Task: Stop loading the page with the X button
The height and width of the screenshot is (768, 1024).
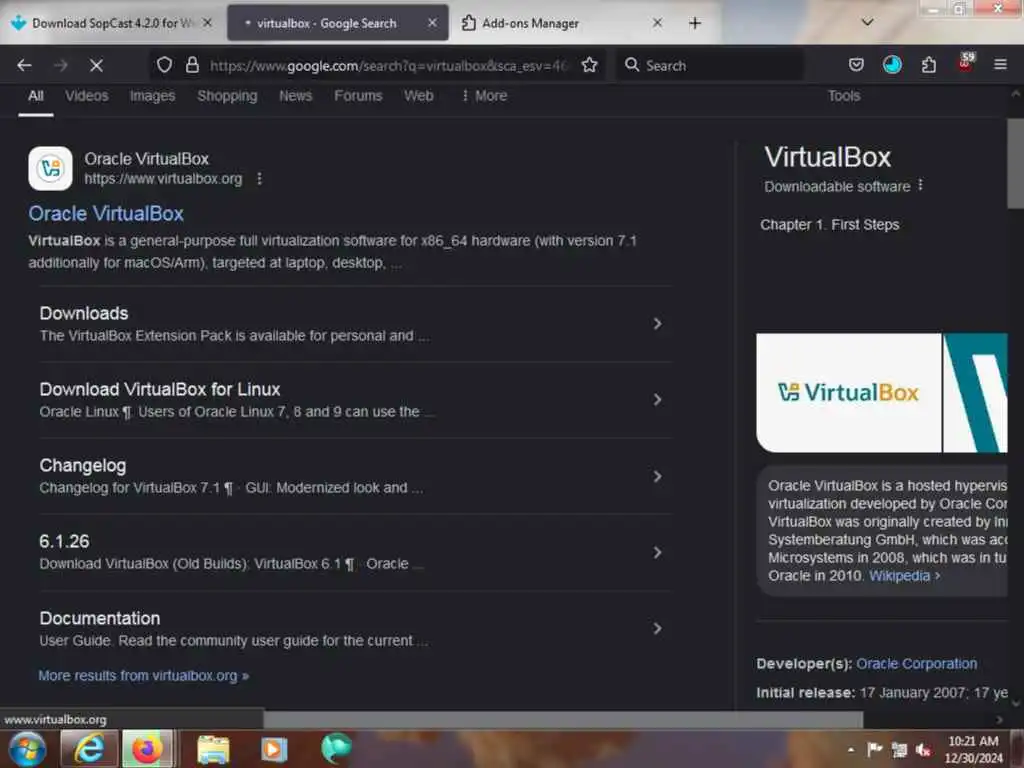Action: (96, 65)
